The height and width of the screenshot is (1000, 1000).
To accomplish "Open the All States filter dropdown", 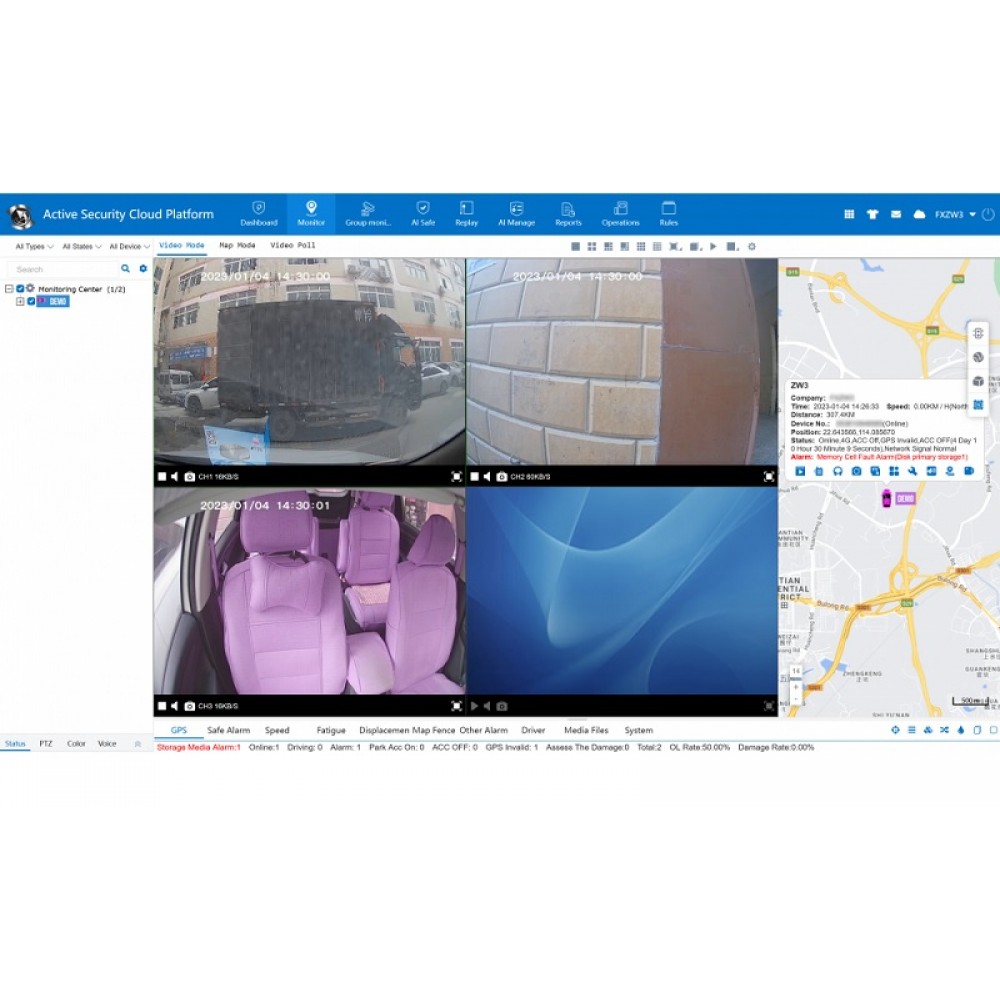I will tap(81, 246).
